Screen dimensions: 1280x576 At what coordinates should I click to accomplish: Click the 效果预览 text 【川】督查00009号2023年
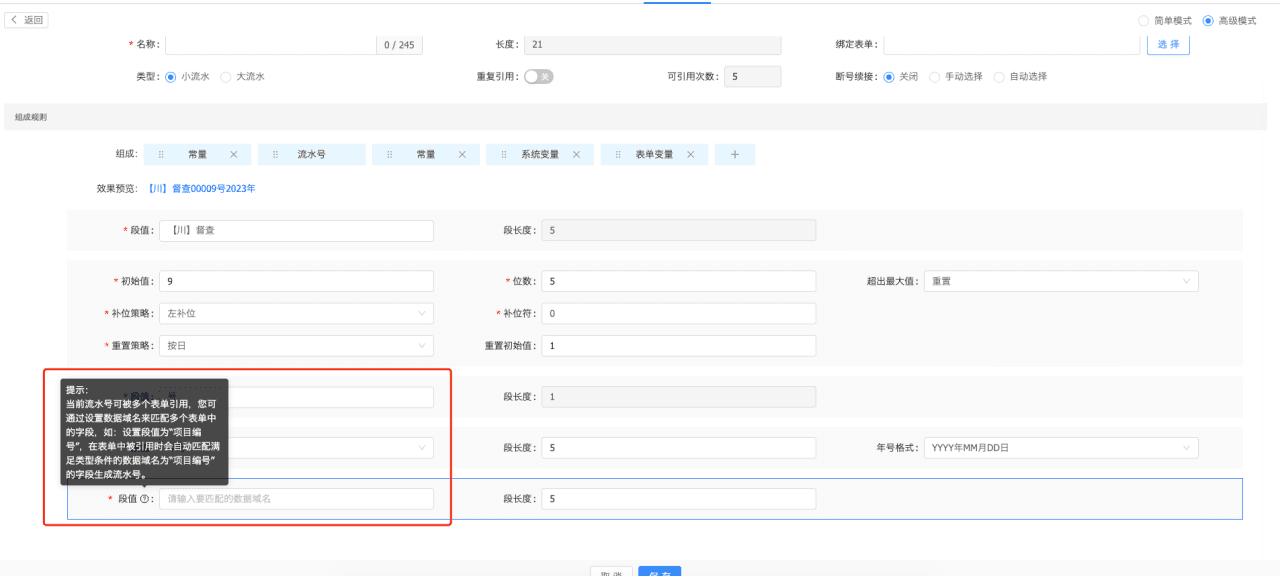[x=200, y=188]
